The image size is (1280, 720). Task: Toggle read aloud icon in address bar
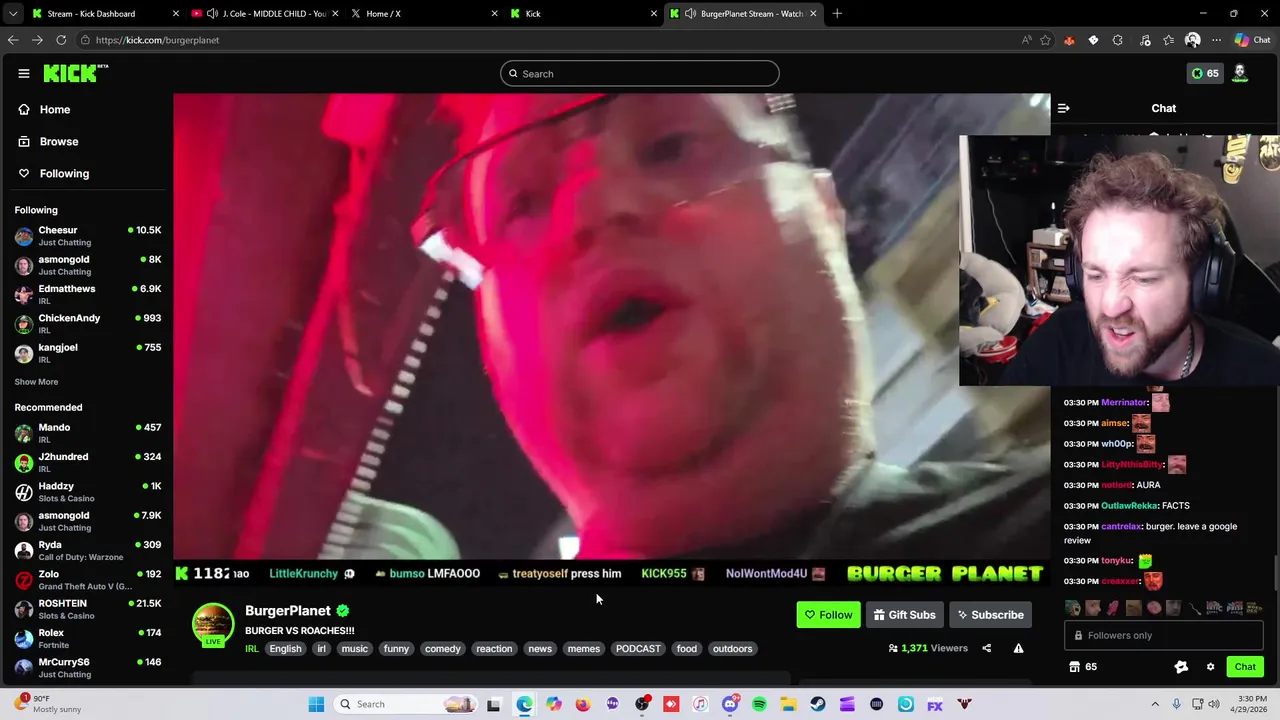pos(1026,40)
